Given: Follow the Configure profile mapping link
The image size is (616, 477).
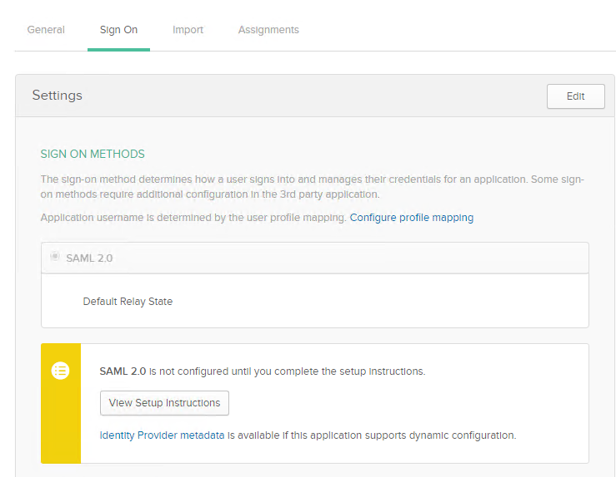Looking at the screenshot, I should click(412, 217).
